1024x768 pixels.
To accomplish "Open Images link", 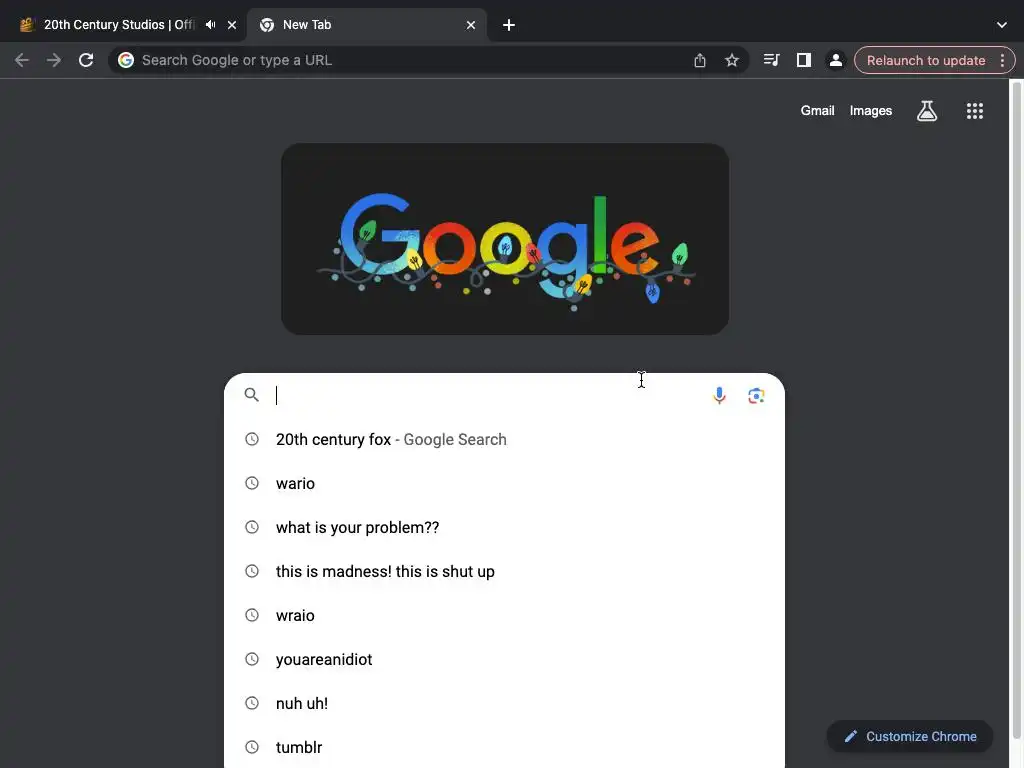I will (x=871, y=111).
